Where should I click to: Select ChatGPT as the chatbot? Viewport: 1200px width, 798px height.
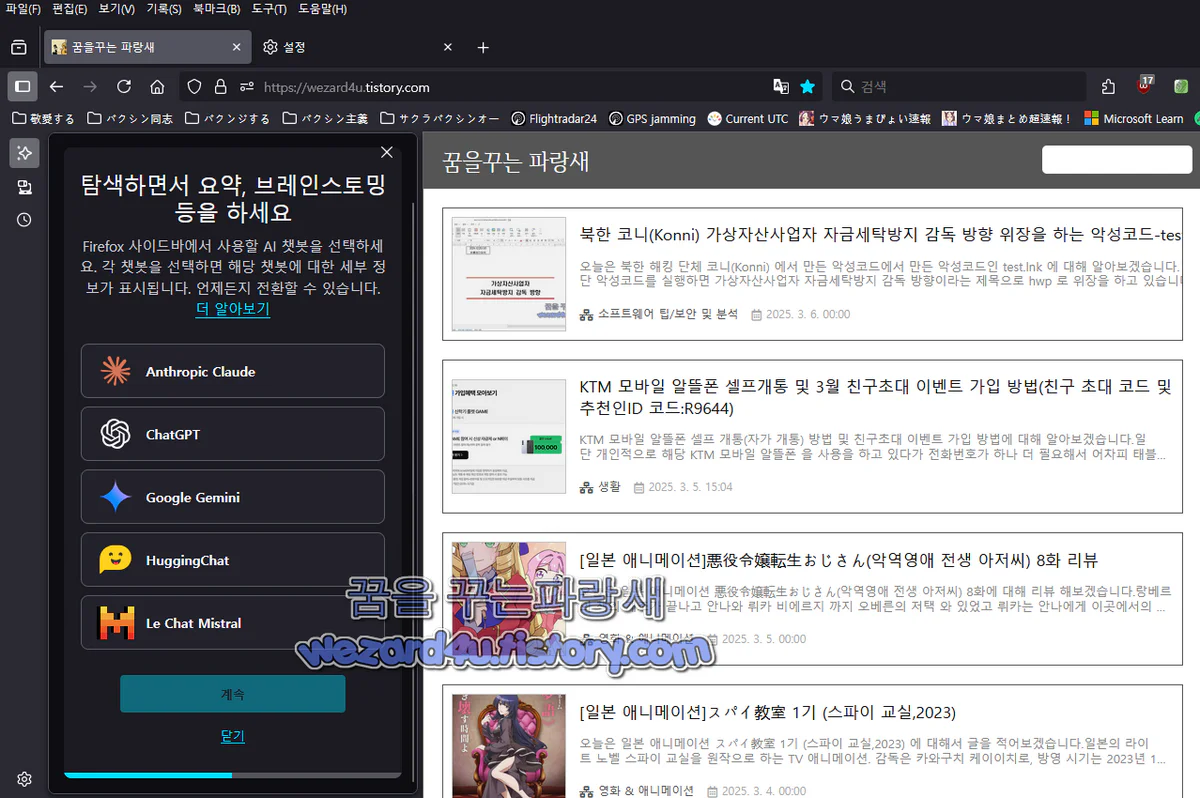coord(232,434)
